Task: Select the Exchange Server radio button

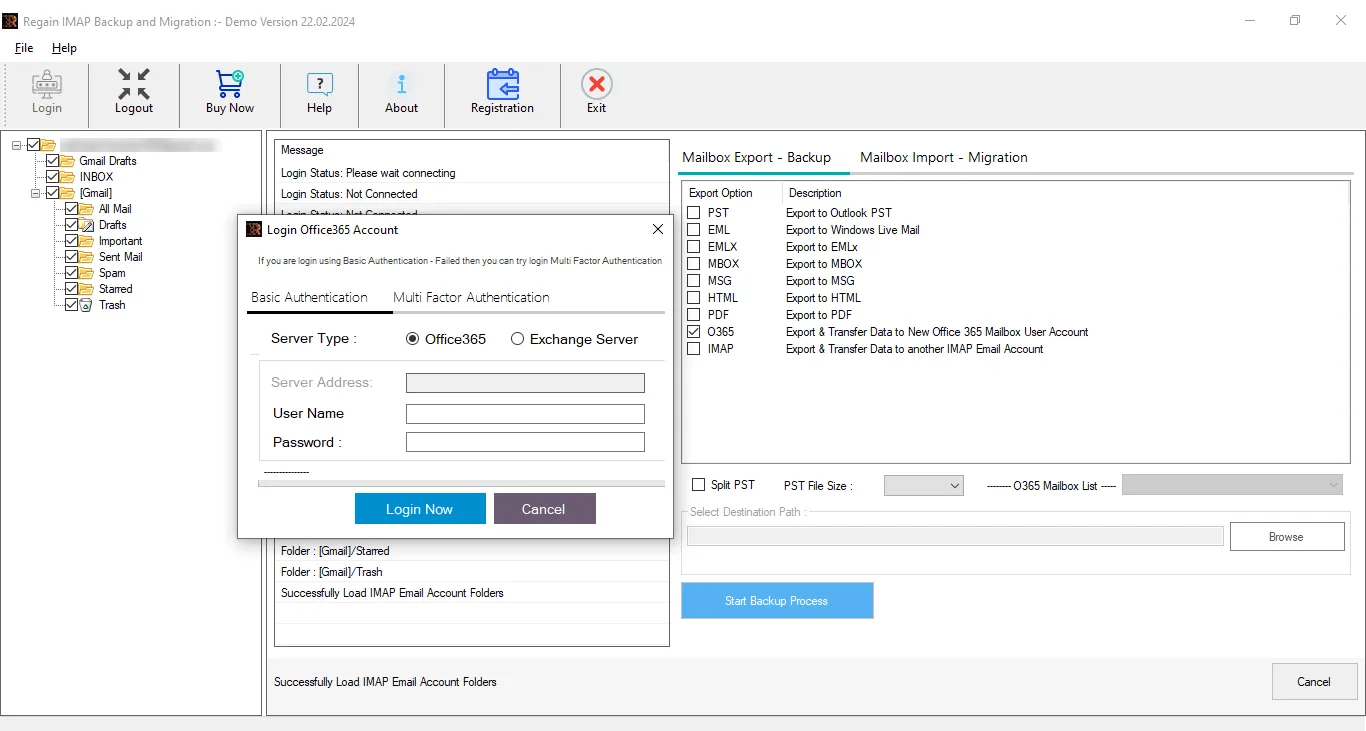Action: click(x=517, y=339)
